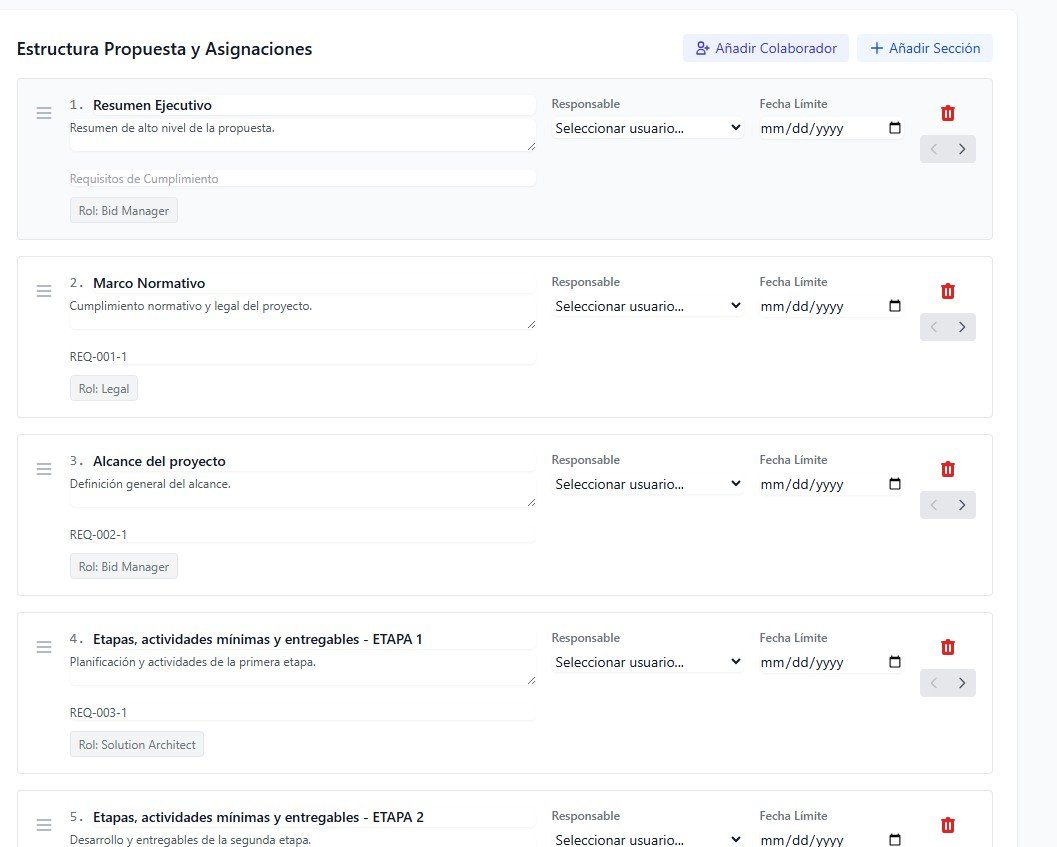This screenshot has width=1057, height=847.
Task: Outdent ETAPA 1 section with left chevron
Action: pos(934,683)
